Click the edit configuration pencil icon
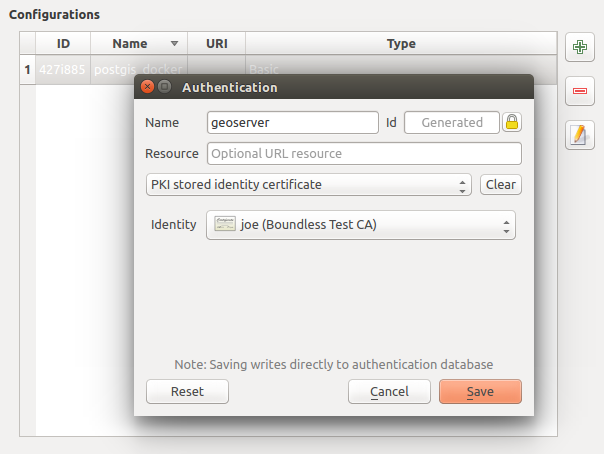 (x=580, y=135)
